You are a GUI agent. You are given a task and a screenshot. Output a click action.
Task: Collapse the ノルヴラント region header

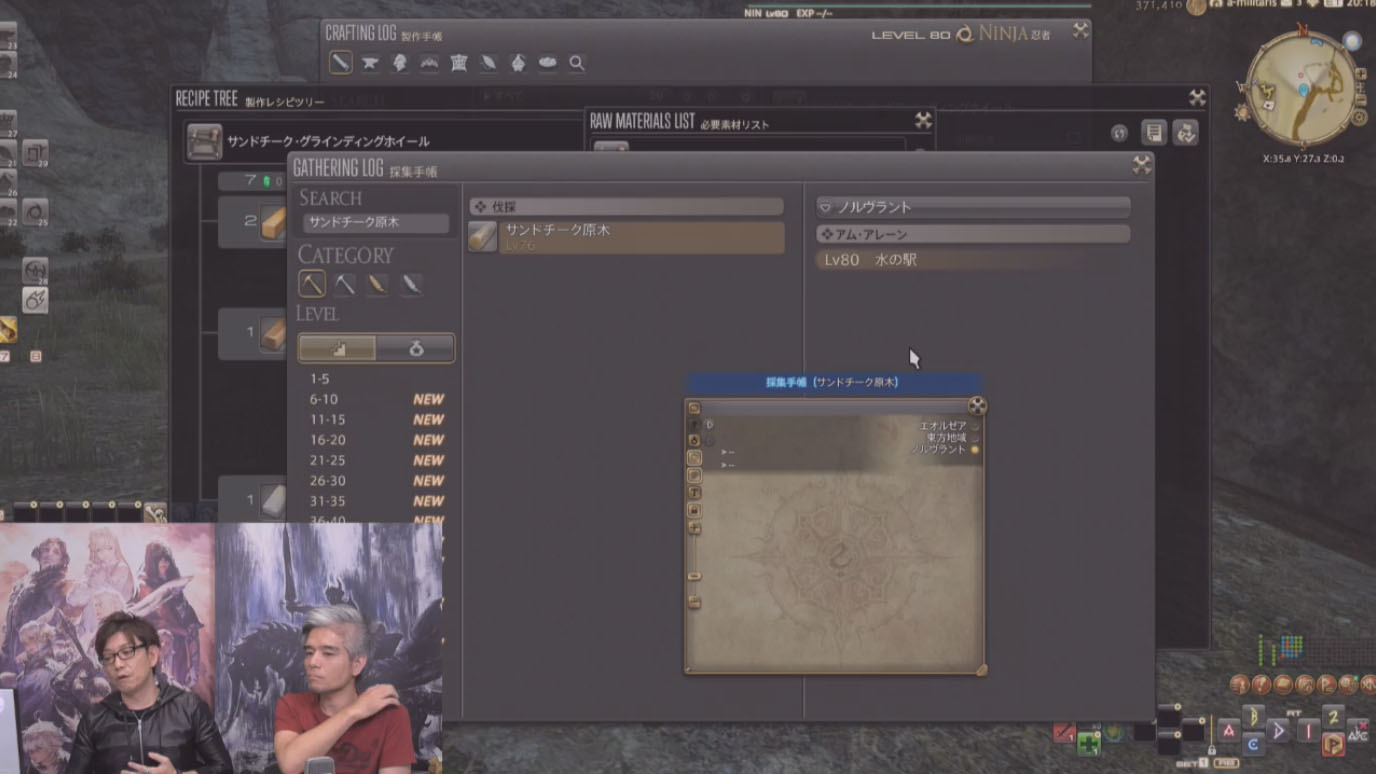point(973,207)
